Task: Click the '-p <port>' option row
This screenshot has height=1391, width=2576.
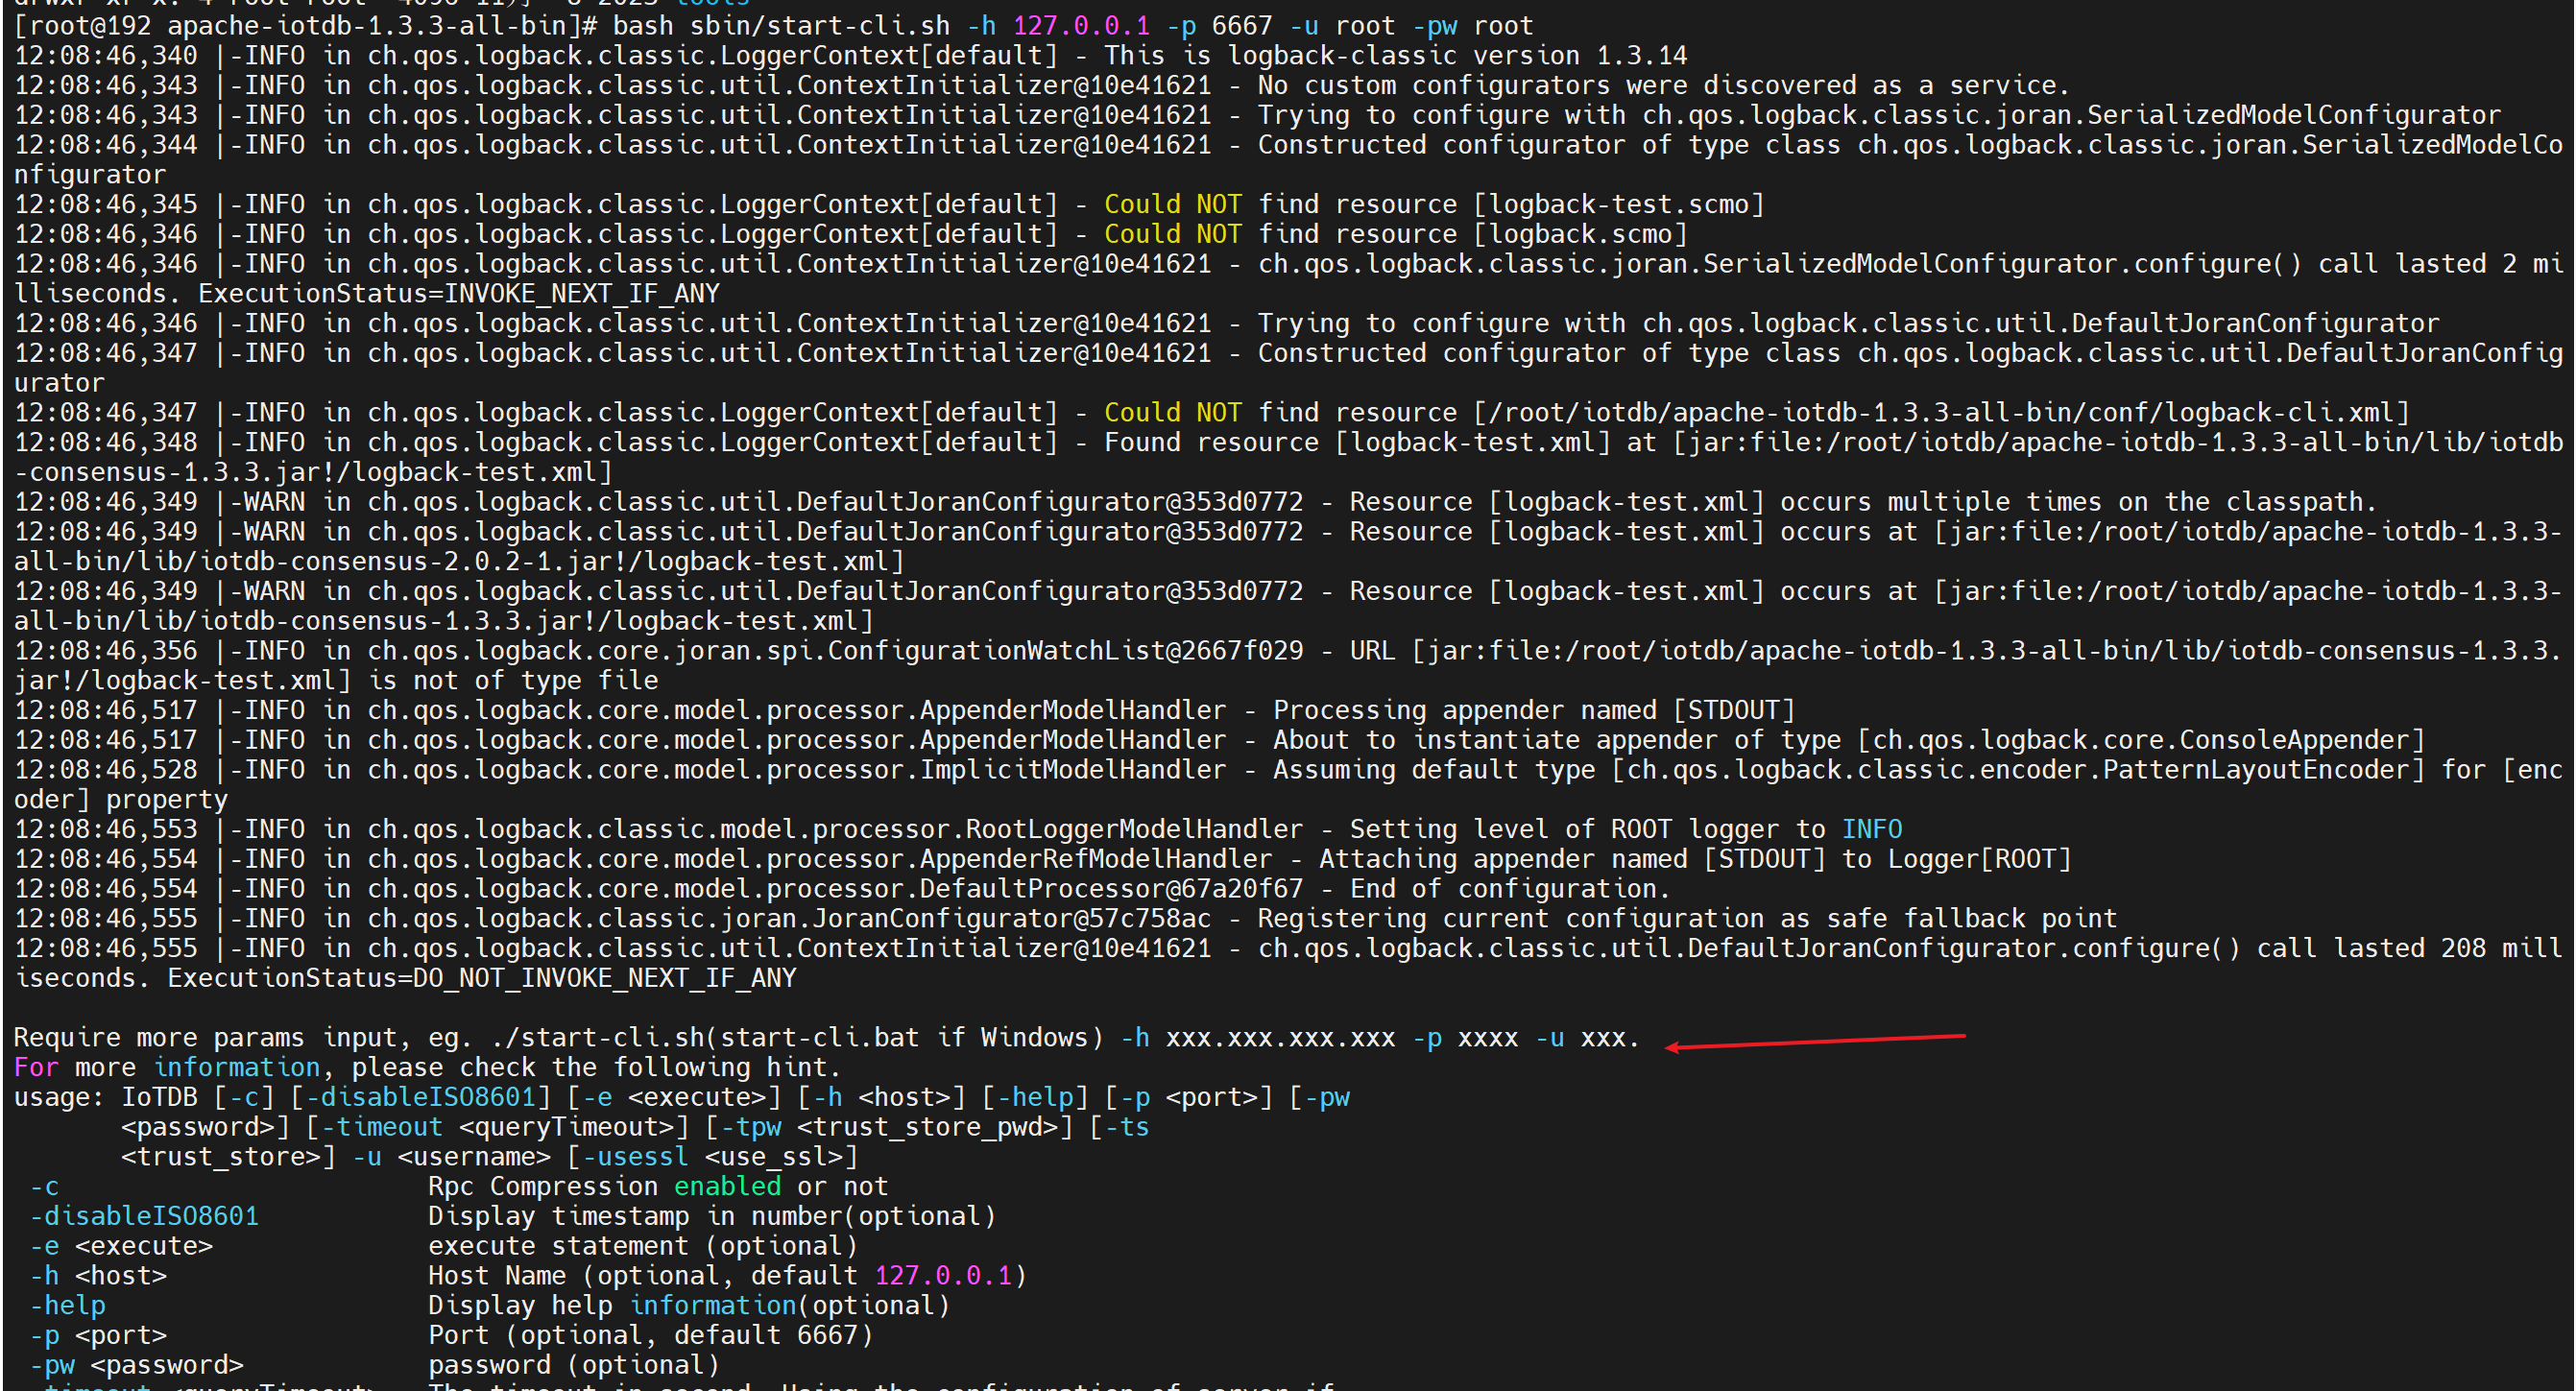Action: pos(451,1336)
